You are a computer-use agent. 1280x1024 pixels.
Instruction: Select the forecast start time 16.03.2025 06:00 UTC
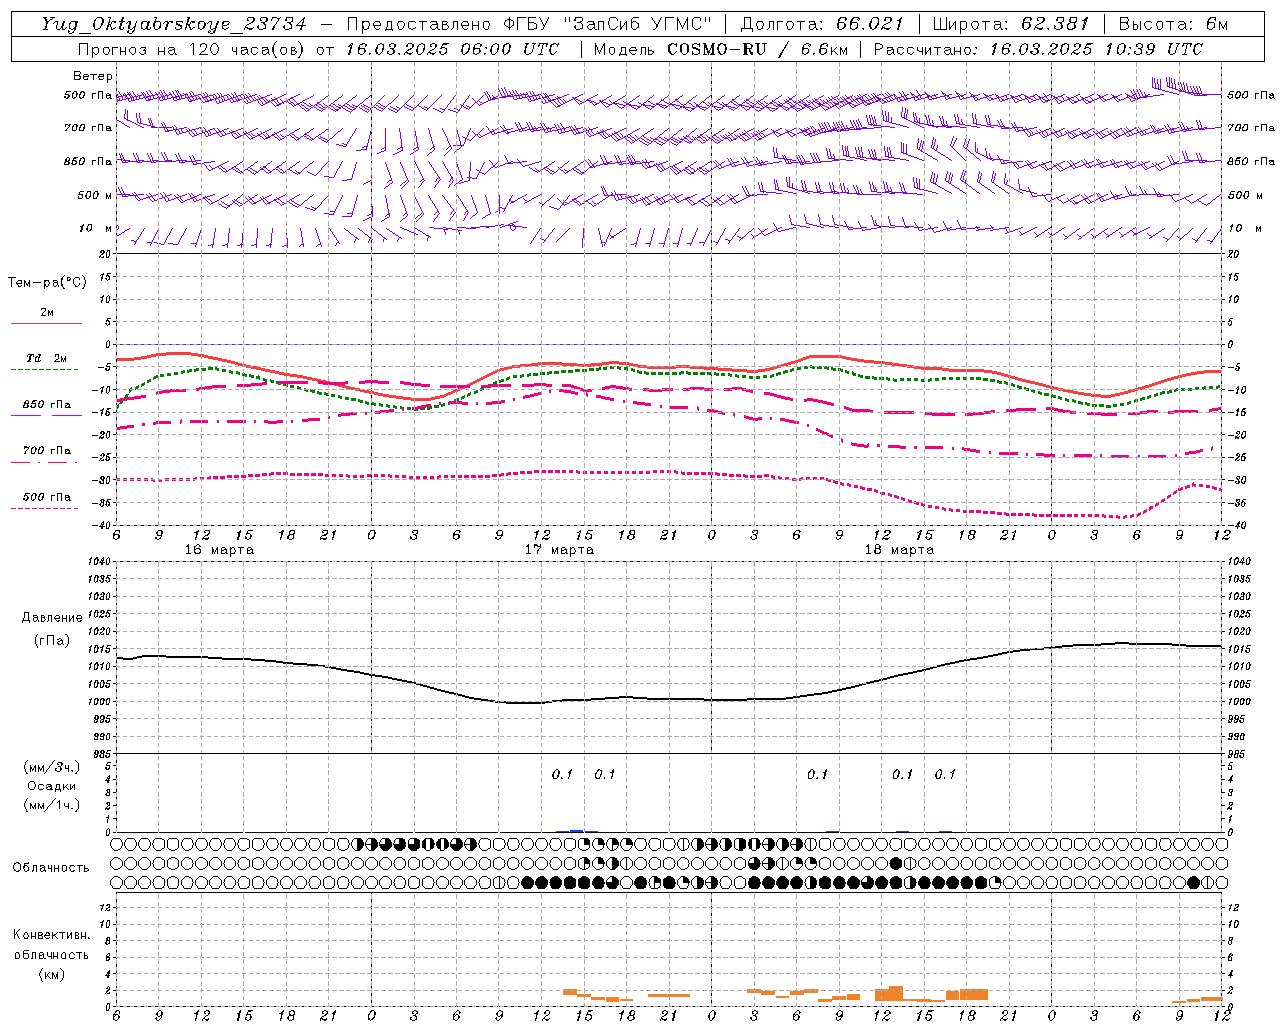tap(453, 49)
